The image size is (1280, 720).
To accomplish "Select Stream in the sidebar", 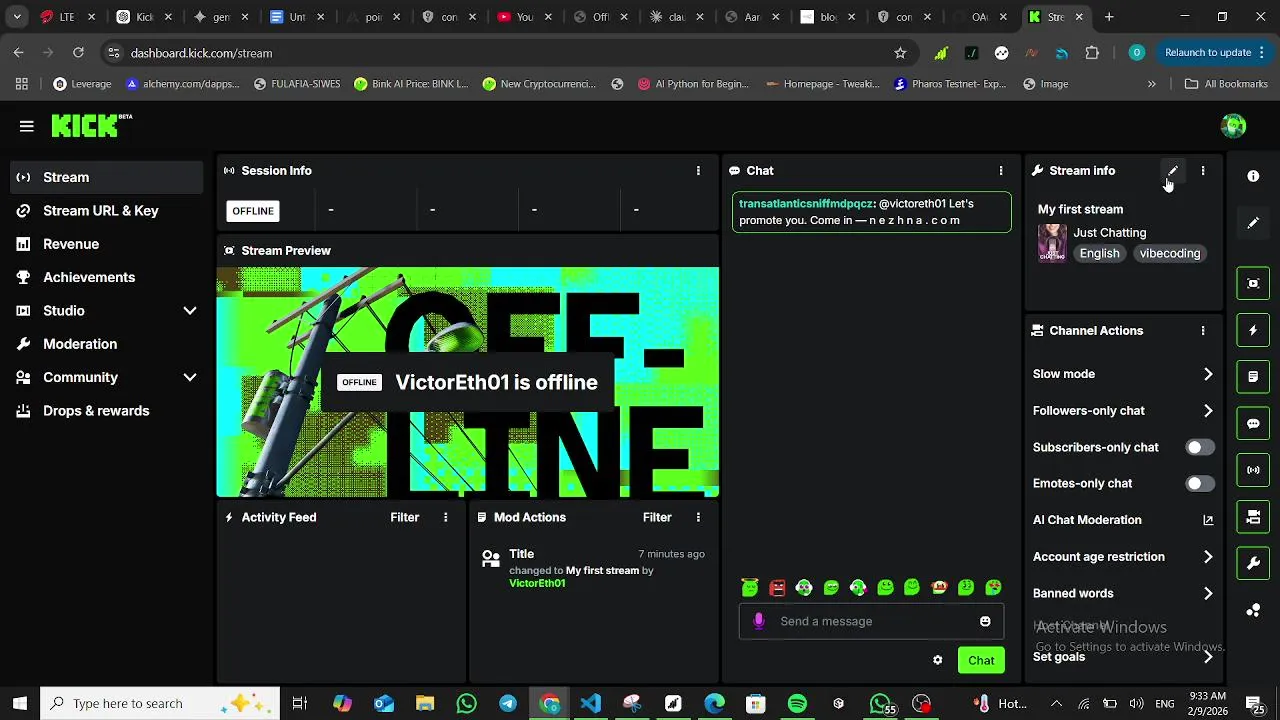I will pos(106,177).
